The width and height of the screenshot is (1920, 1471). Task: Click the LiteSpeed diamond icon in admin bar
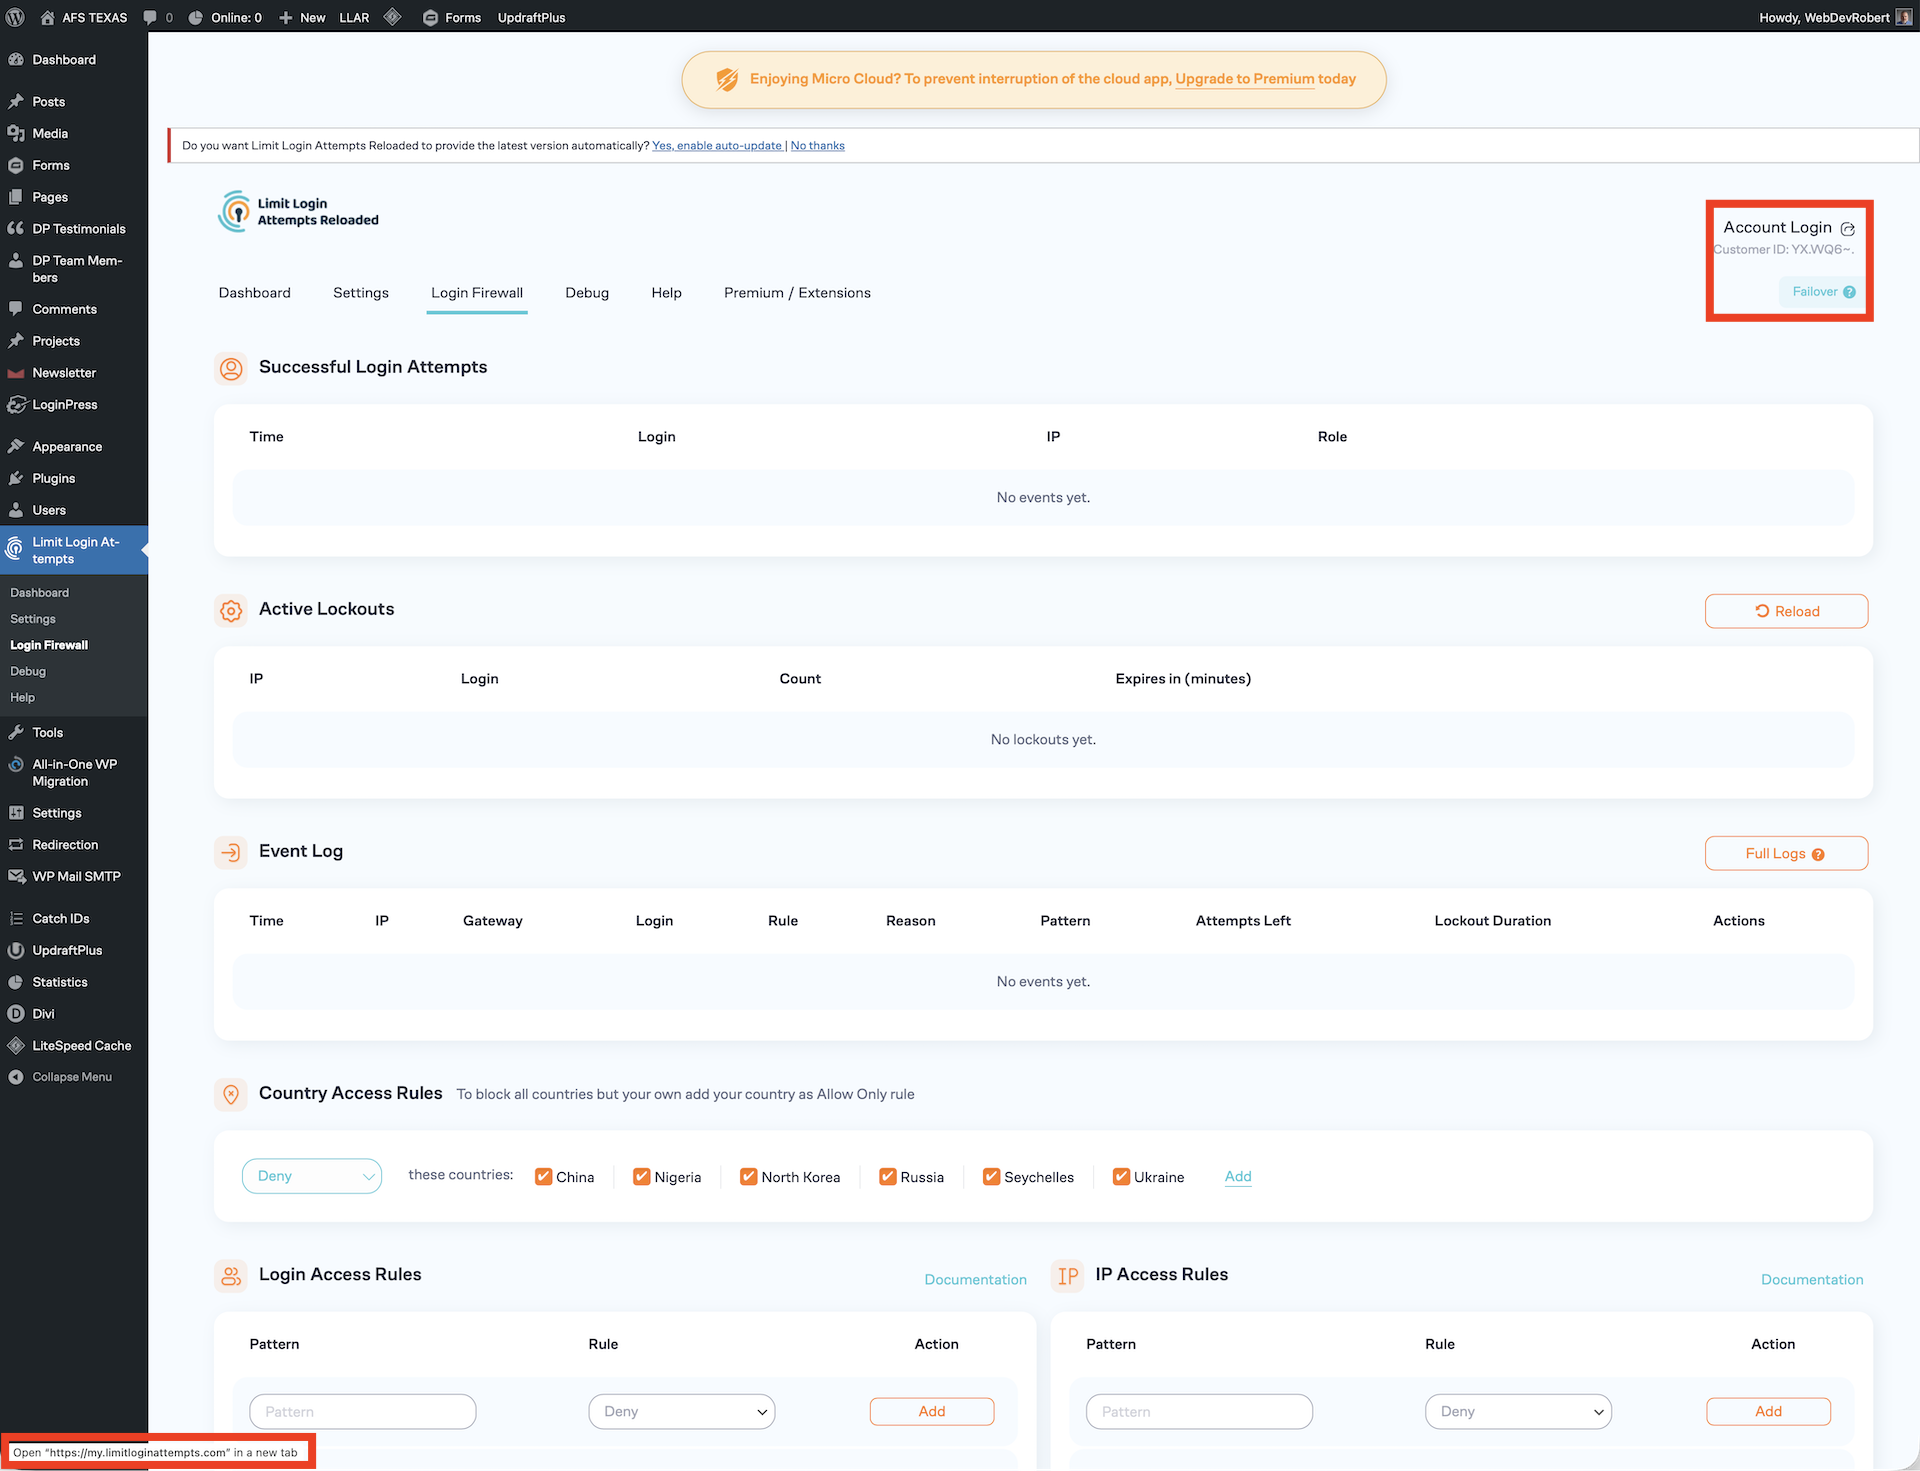click(x=393, y=17)
